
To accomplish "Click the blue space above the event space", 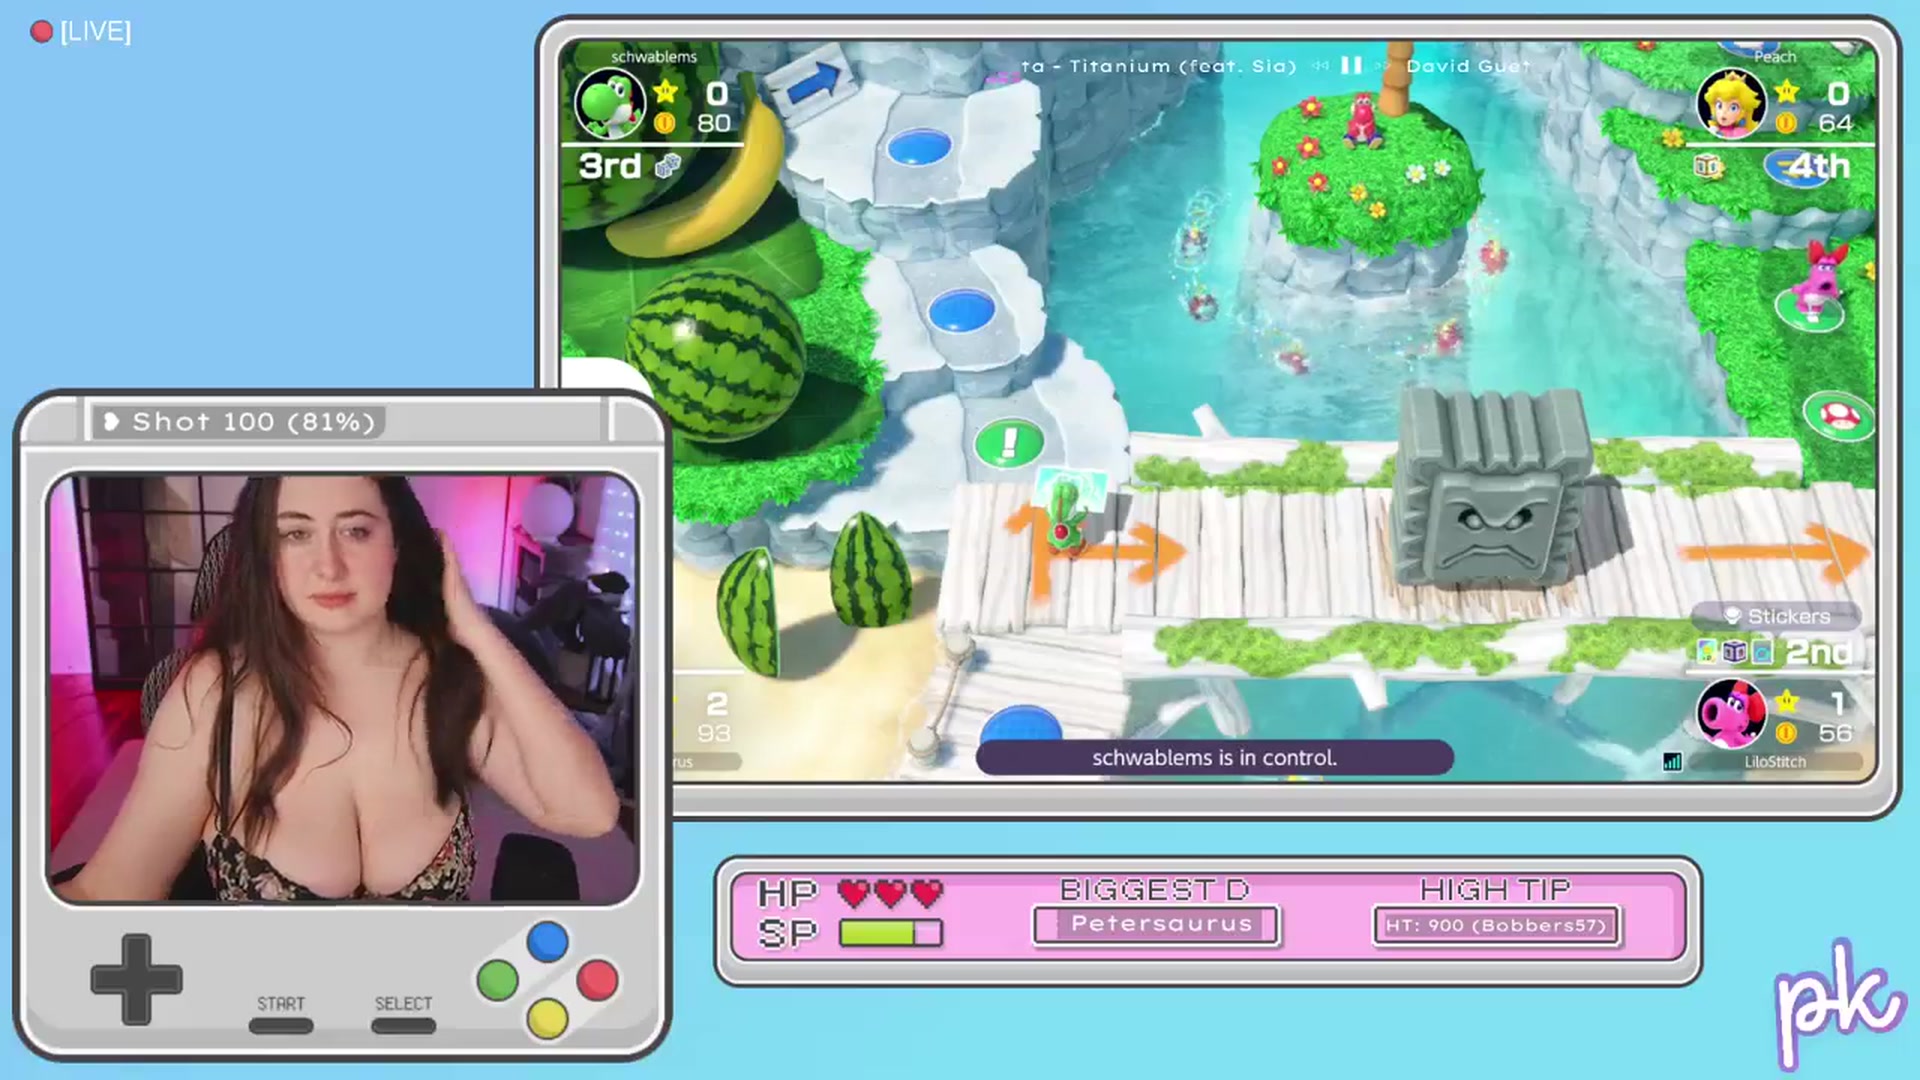I will [x=961, y=310].
